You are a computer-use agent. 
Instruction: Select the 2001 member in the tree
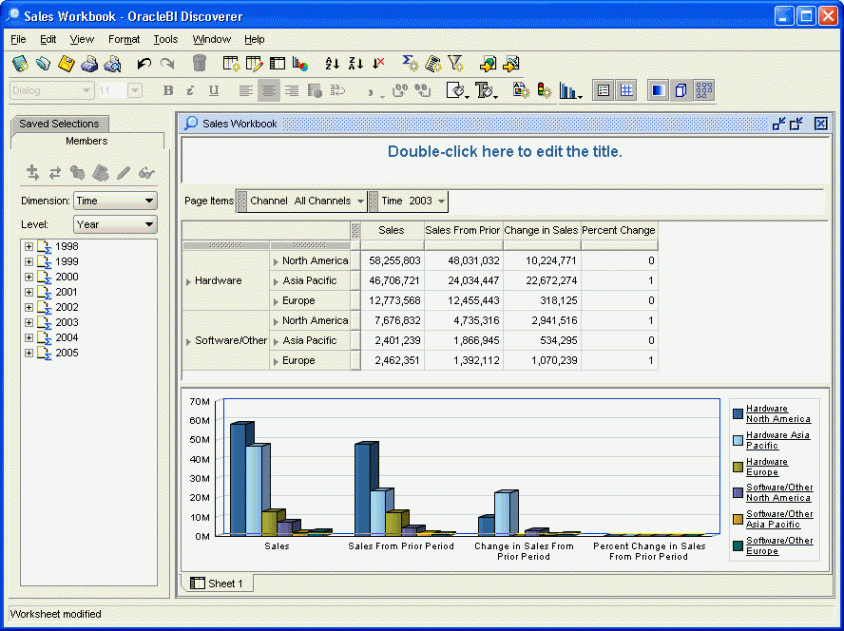[x=67, y=292]
